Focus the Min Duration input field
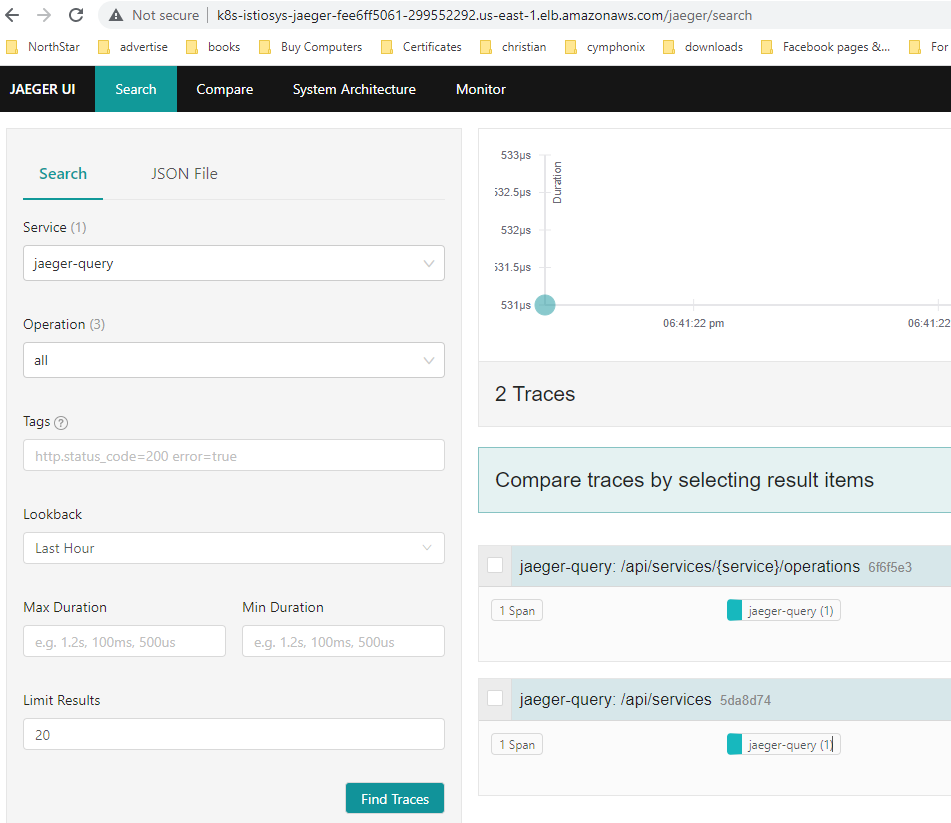 coord(343,642)
